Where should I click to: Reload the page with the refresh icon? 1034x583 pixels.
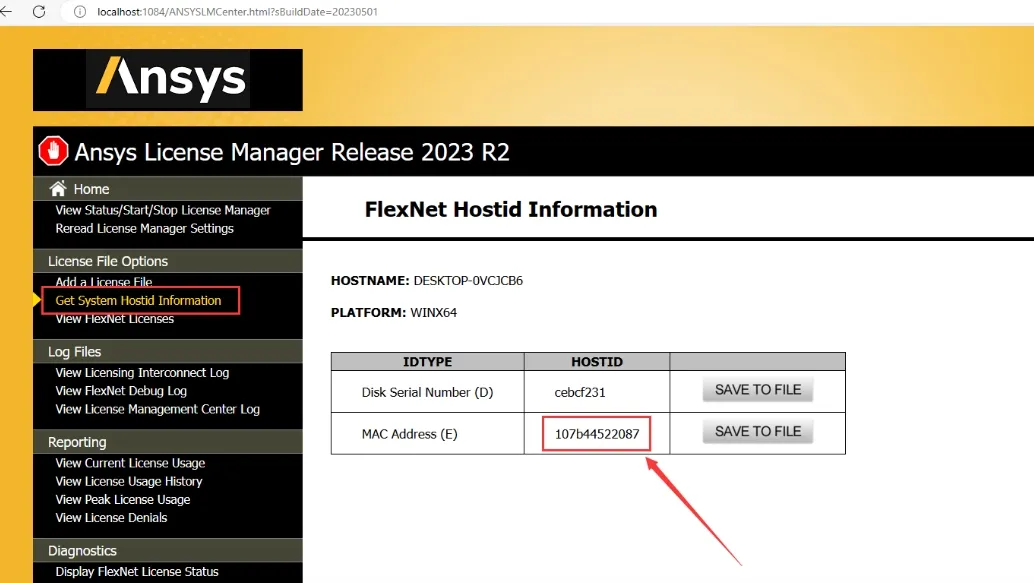click(39, 12)
